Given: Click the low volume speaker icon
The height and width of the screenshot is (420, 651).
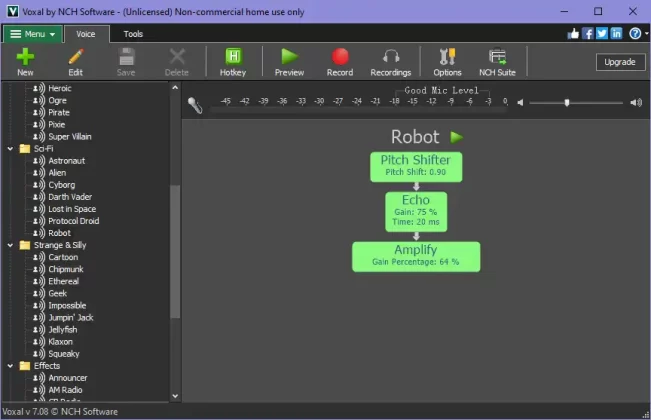Looking at the screenshot, I should point(520,103).
